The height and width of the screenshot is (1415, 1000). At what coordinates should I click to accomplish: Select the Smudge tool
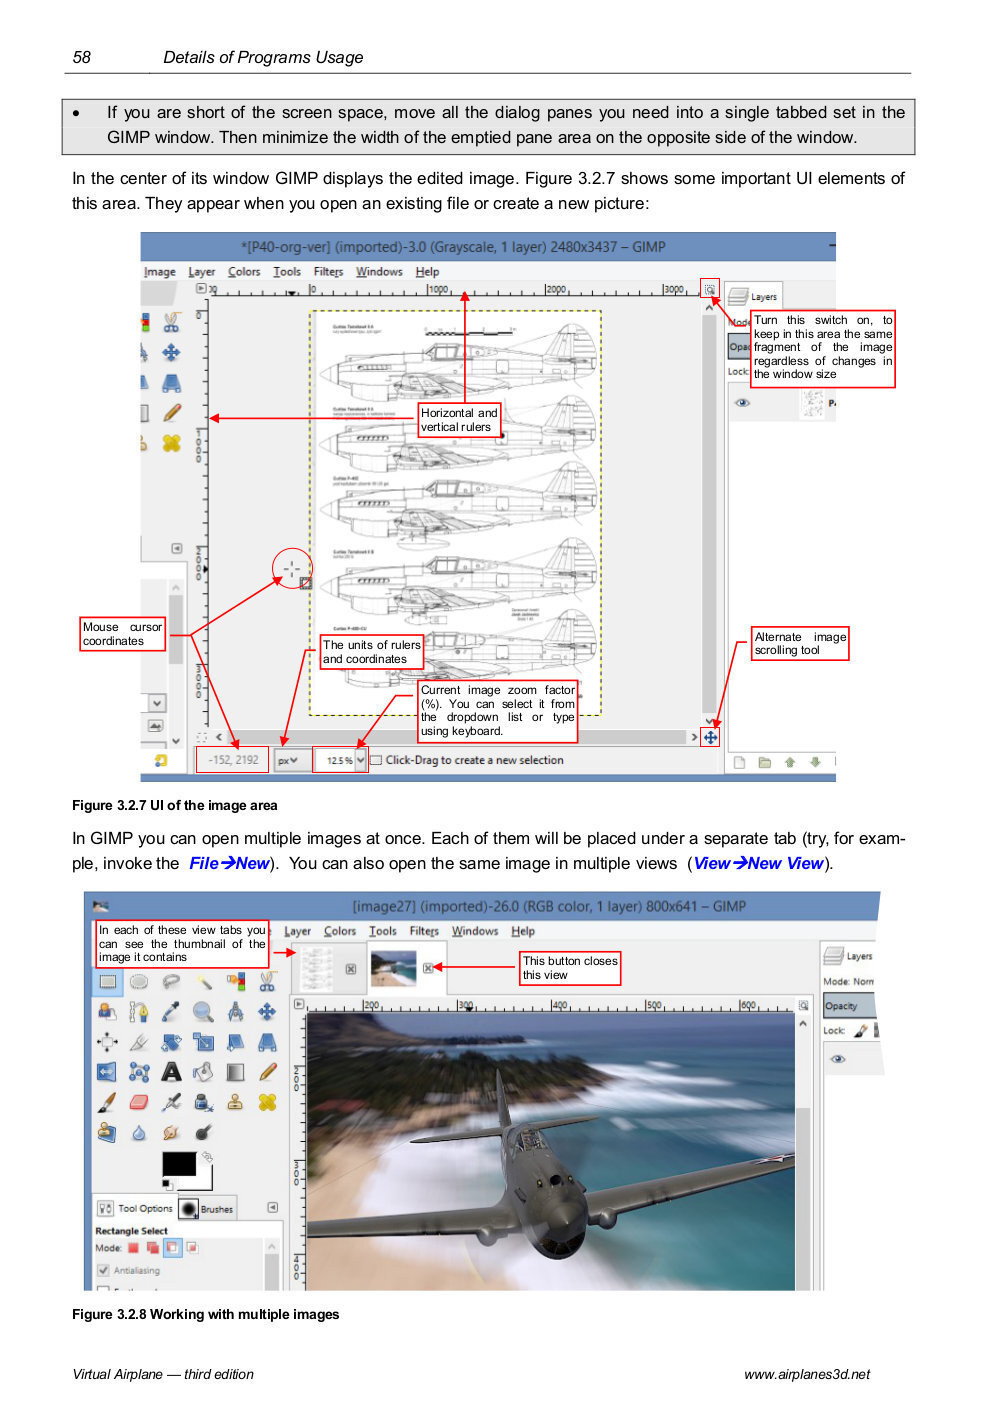pos(171,1132)
